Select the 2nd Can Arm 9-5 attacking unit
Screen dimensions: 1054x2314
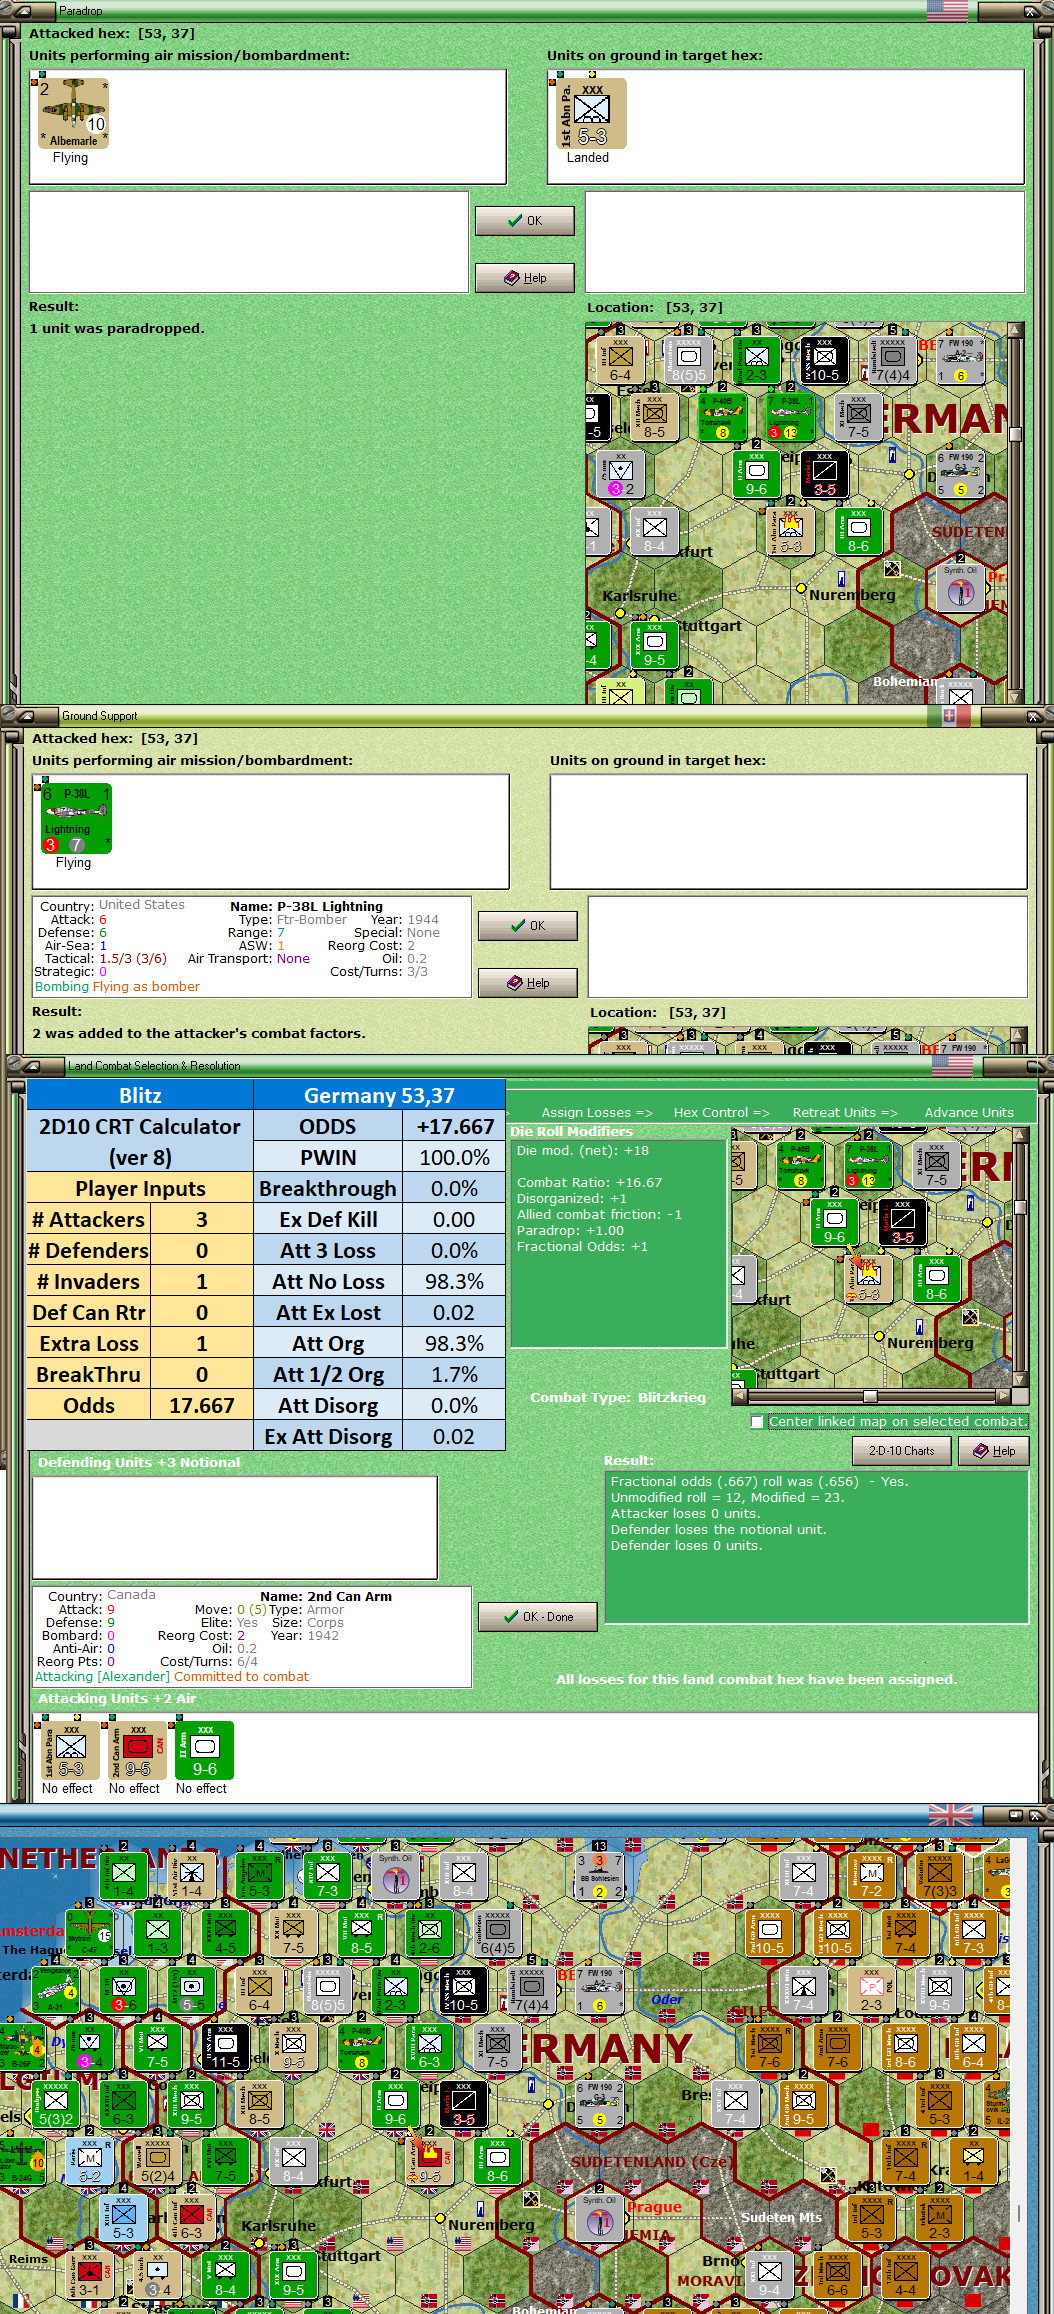point(135,1751)
